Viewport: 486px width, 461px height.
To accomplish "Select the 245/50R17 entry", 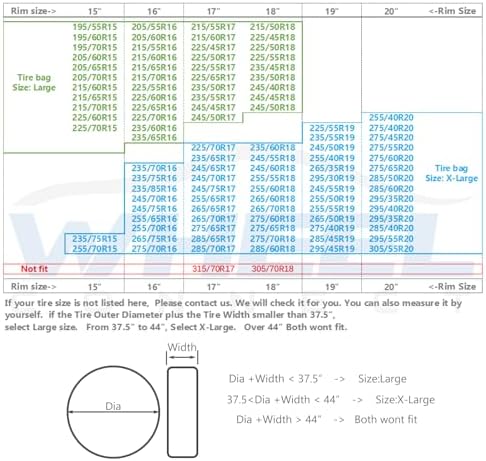I will click(213, 117).
